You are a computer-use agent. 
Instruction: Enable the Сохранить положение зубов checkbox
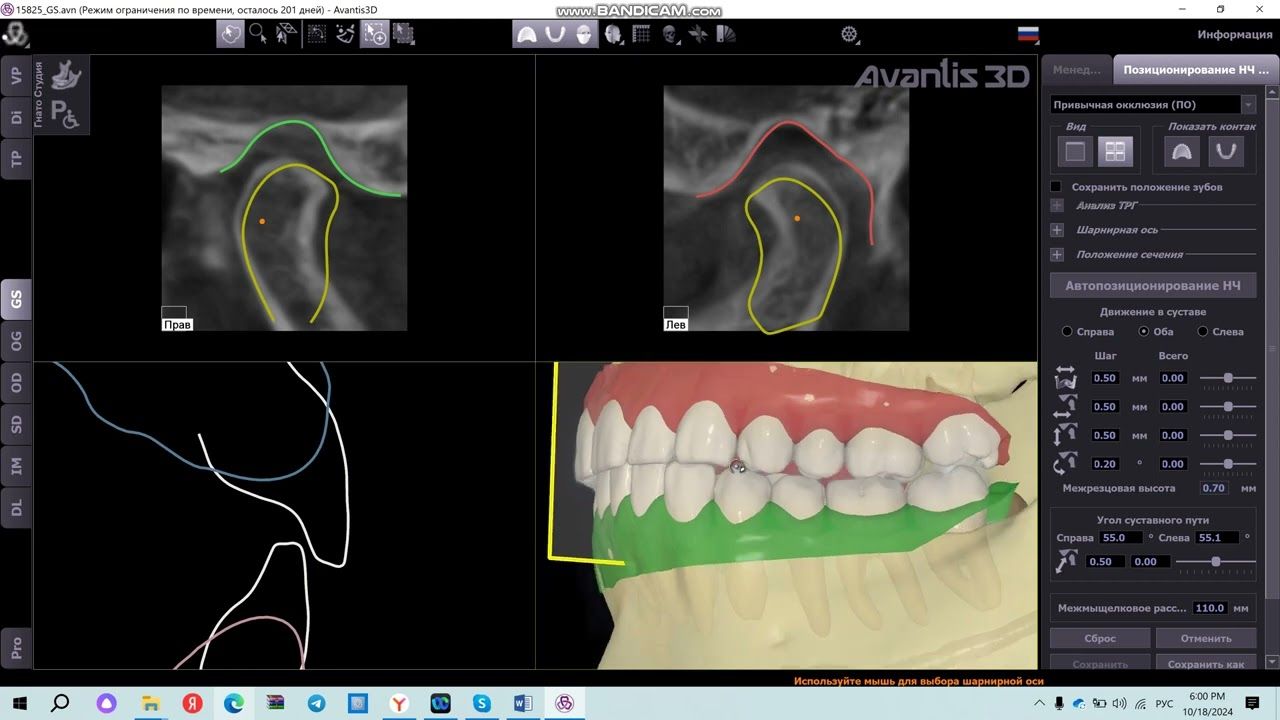1056,187
